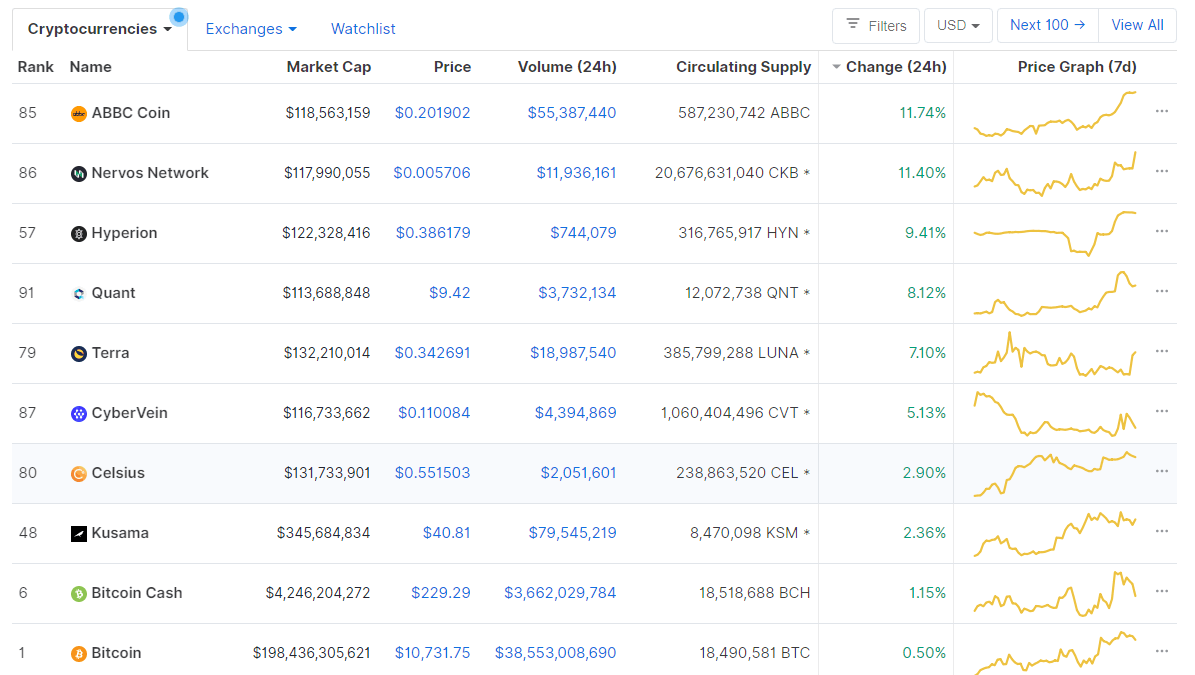The height and width of the screenshot is (675, 1195).
Task: Open the Nervos Network name link
Action: [150, 173]
